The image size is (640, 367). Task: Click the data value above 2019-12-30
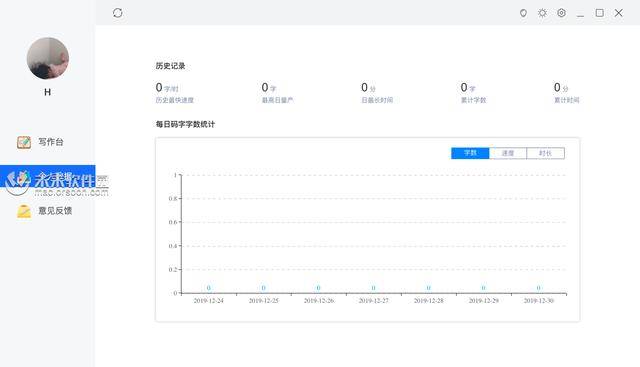click(538, 288)
